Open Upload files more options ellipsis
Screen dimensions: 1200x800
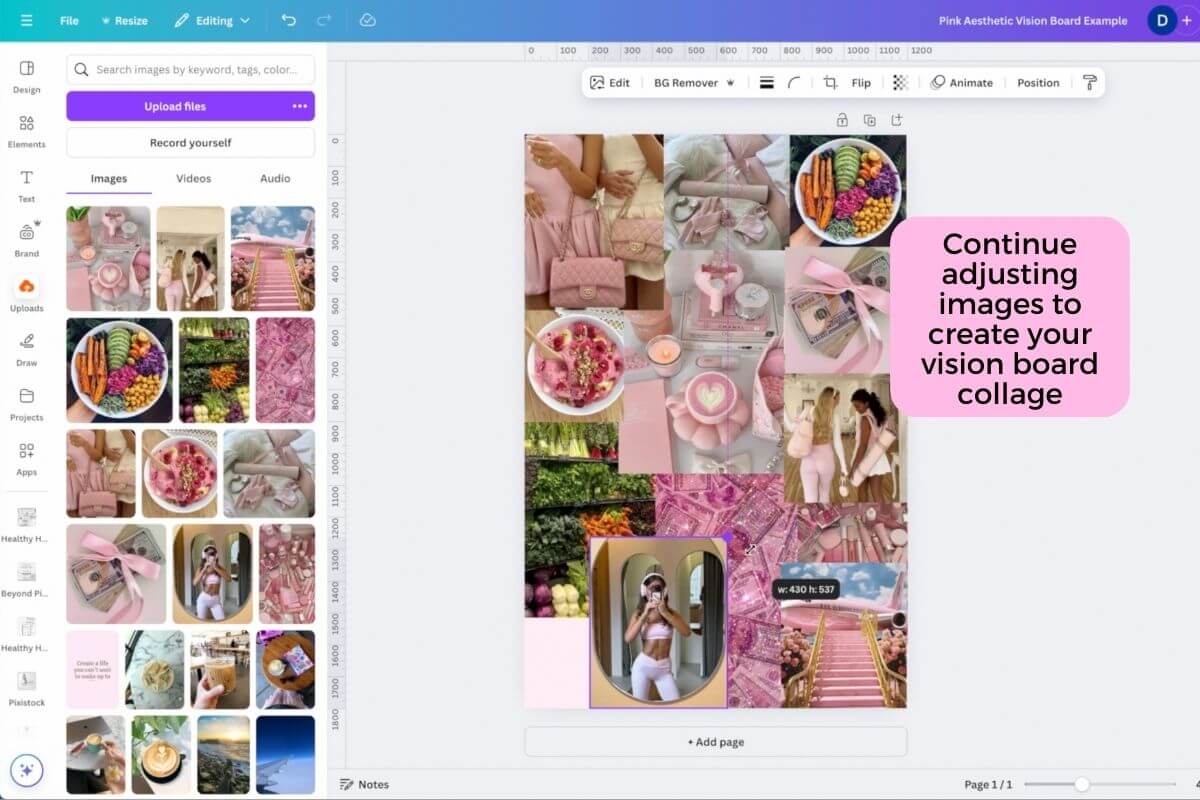click(299, 106)
